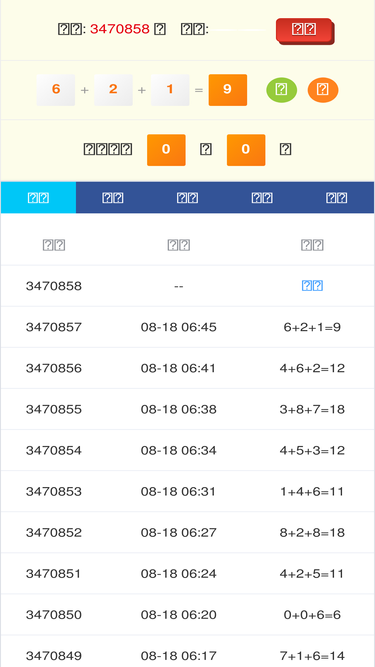Select the number tile showing 2
The height and width of the screenshot is (667, 375).
pos(113,90)
